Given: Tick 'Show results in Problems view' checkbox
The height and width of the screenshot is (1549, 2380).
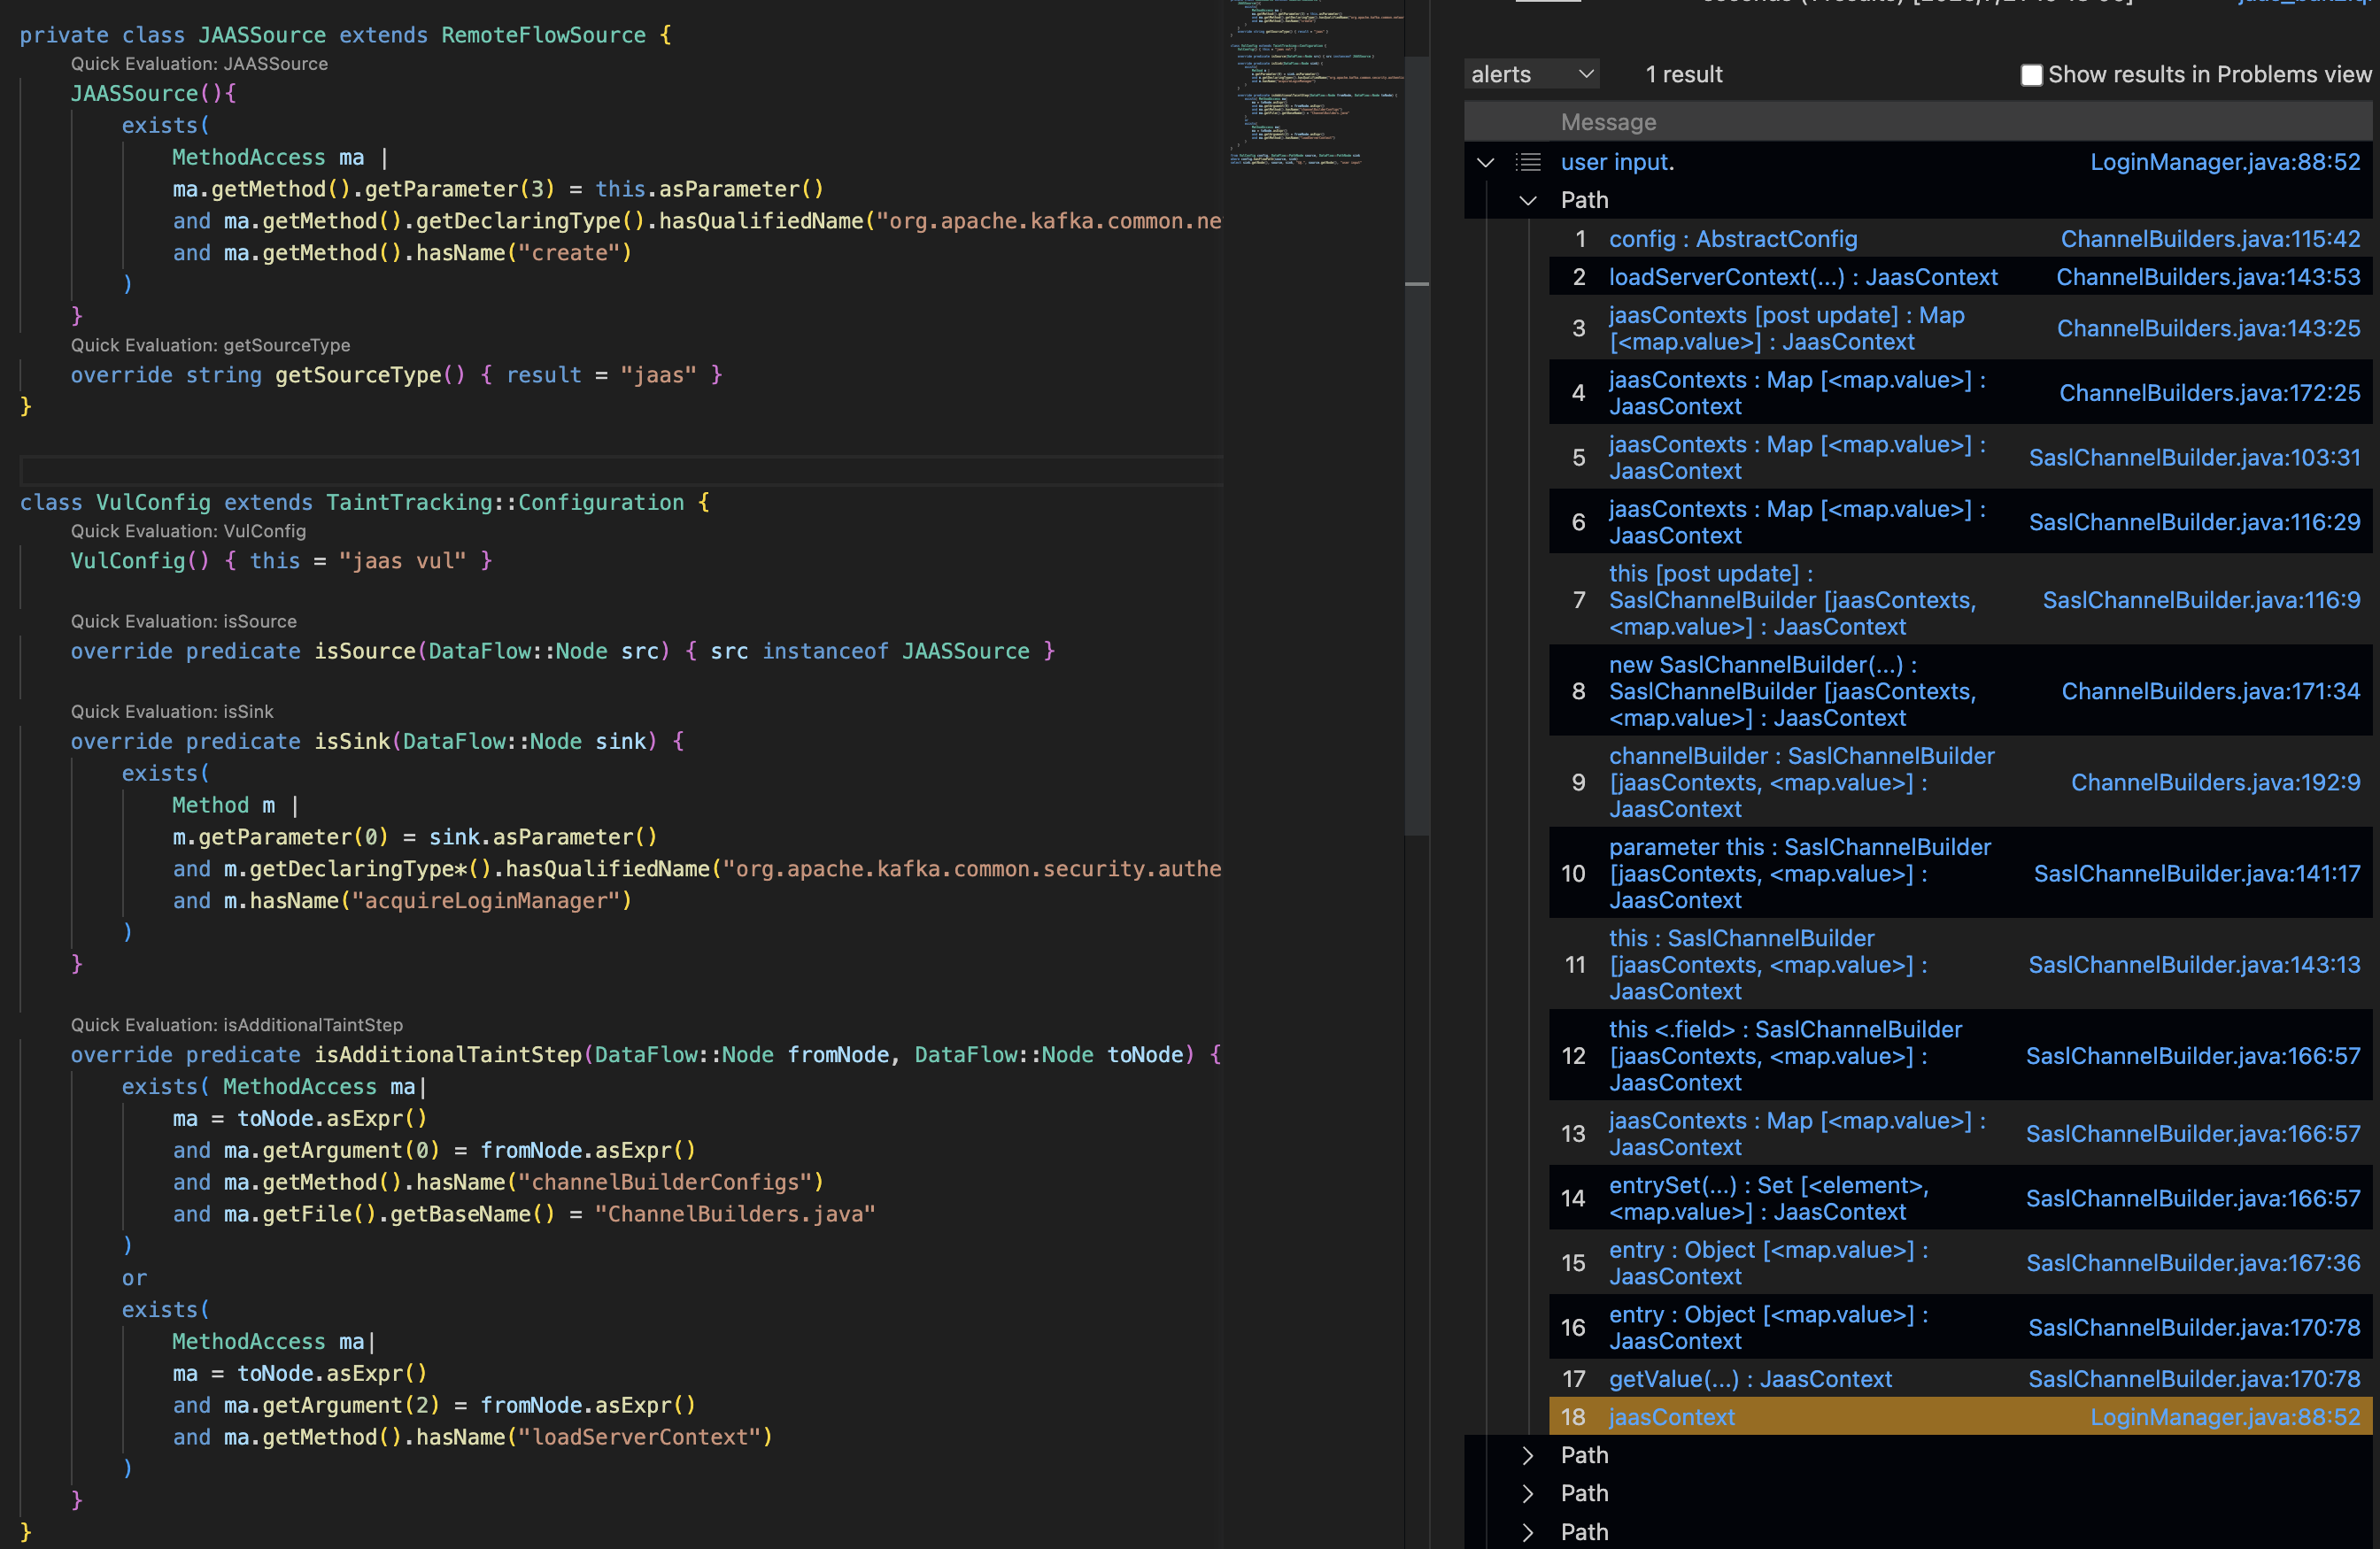Looking at the screenshot, I should [x=2031, y=75].
